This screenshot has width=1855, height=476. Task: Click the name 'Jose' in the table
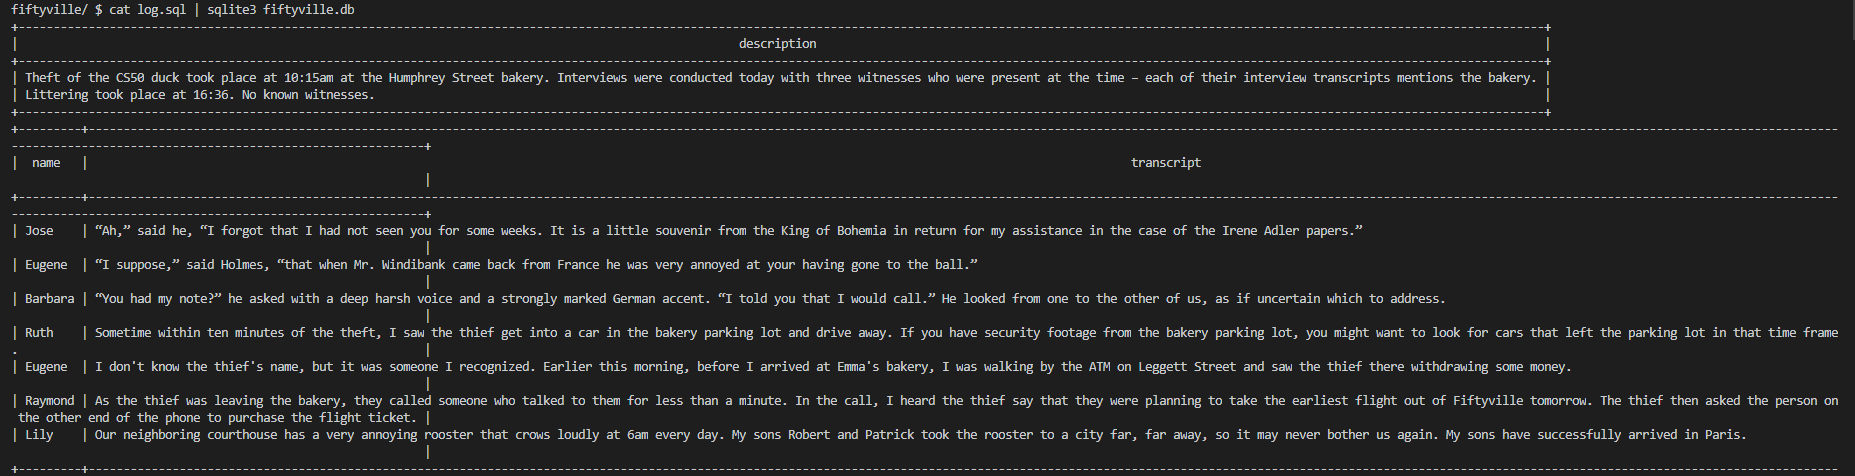(x=39, y=231)
